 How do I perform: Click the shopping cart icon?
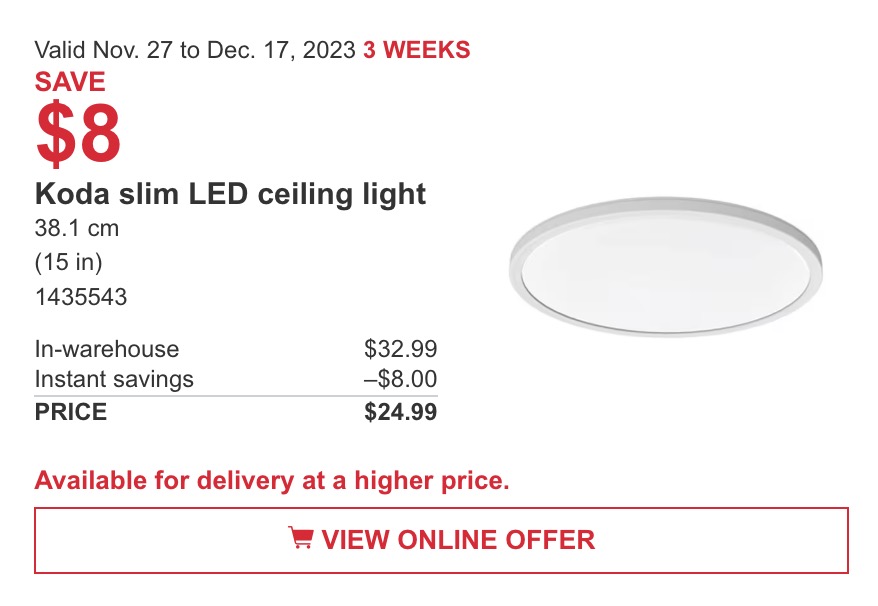pyautogui.click(x=301, y=538)
